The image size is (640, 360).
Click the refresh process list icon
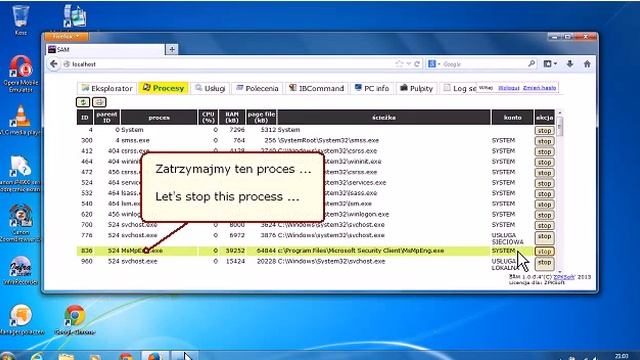(x=83, y=102)
